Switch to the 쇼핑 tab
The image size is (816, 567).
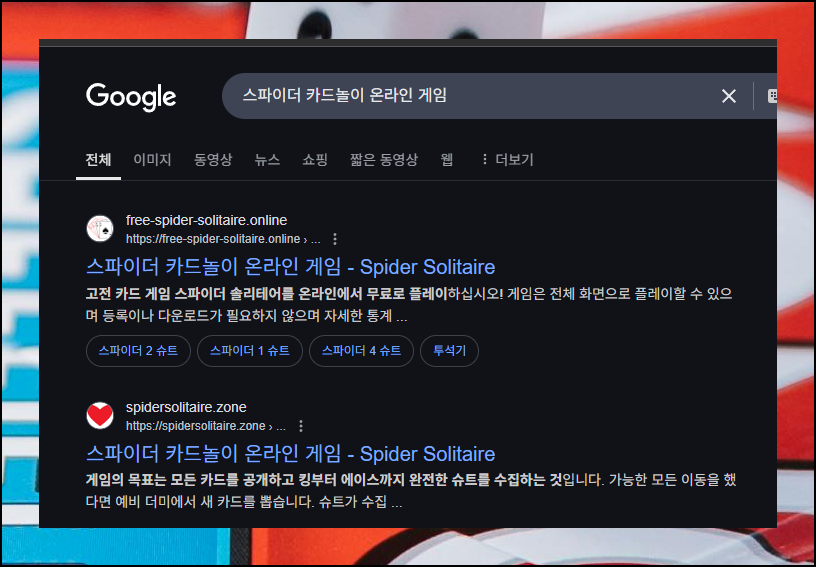click(315, 160)
